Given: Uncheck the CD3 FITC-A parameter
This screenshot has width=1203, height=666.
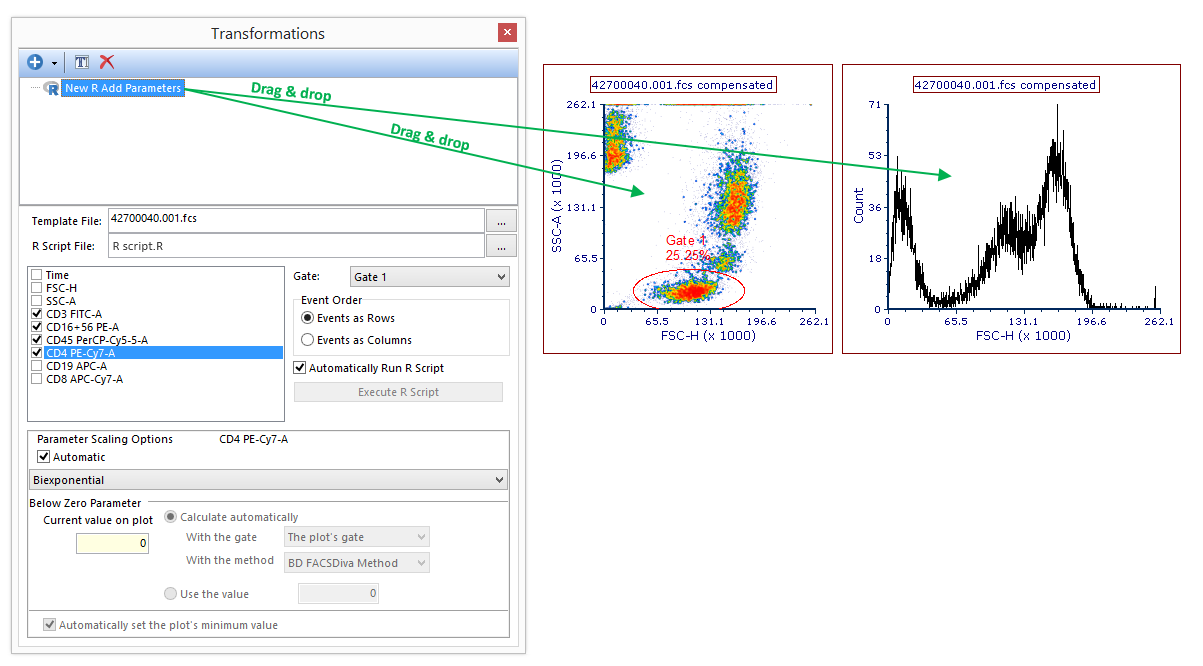Looking at the screenshot, I should pyautogui.click(x=37, y=314).
